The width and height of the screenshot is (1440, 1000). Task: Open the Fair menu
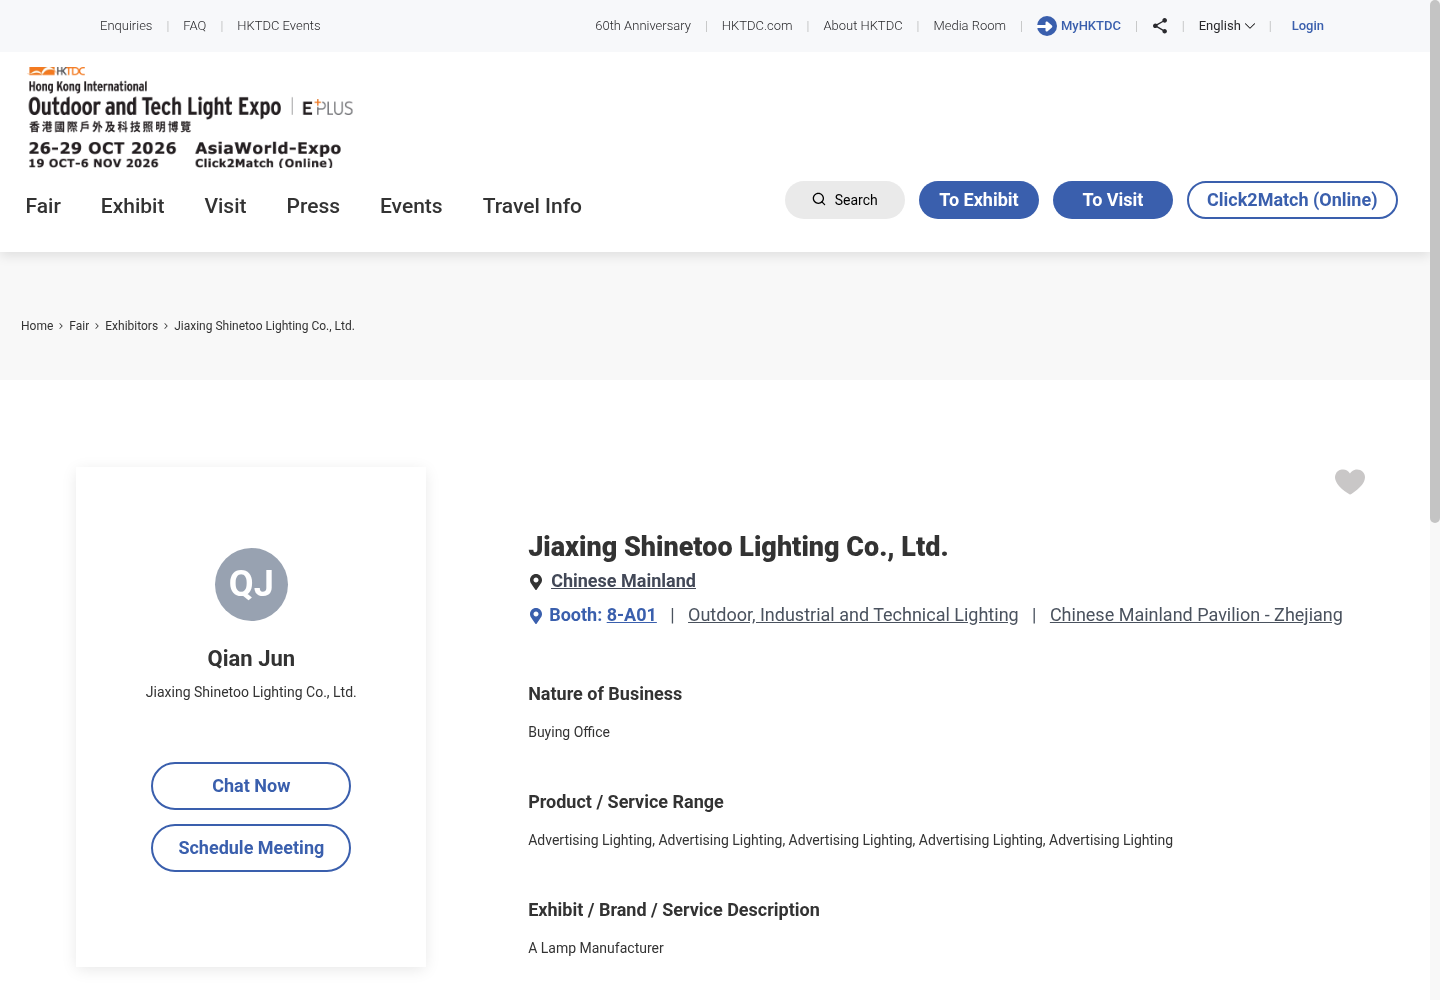coord(43,206)
